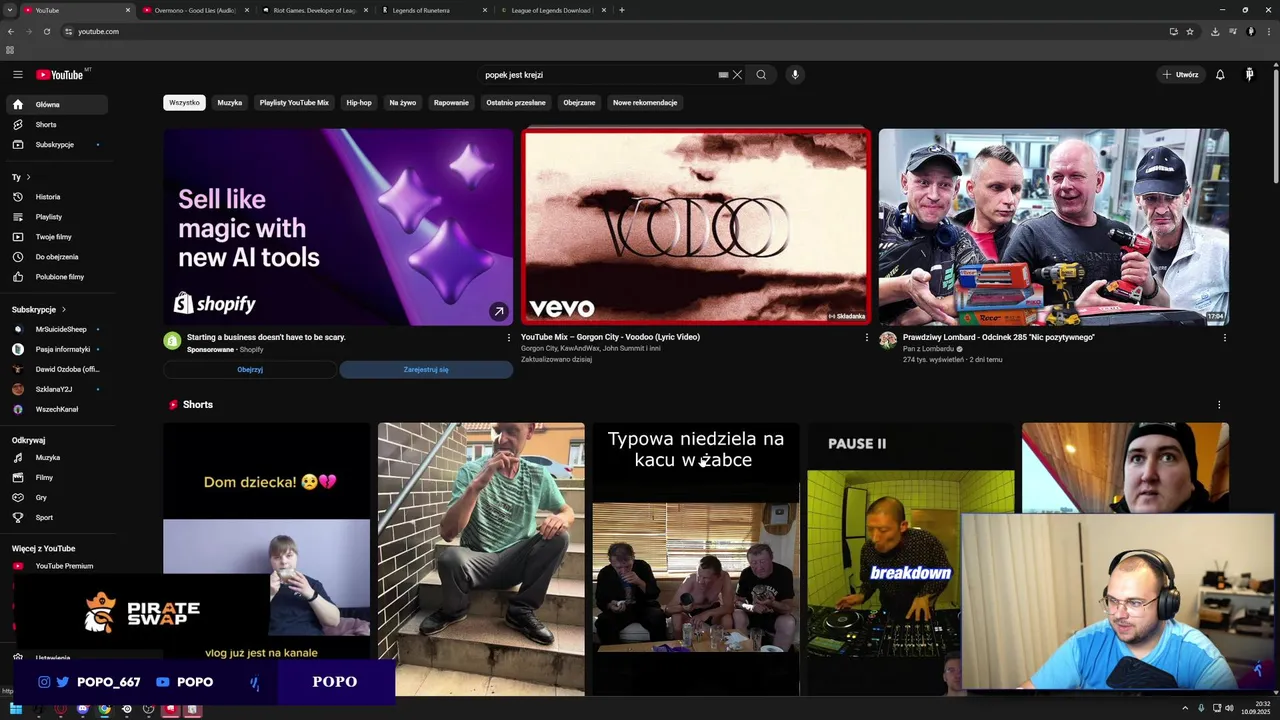Open the Pan z Lombardu channel link

[928, 349]
